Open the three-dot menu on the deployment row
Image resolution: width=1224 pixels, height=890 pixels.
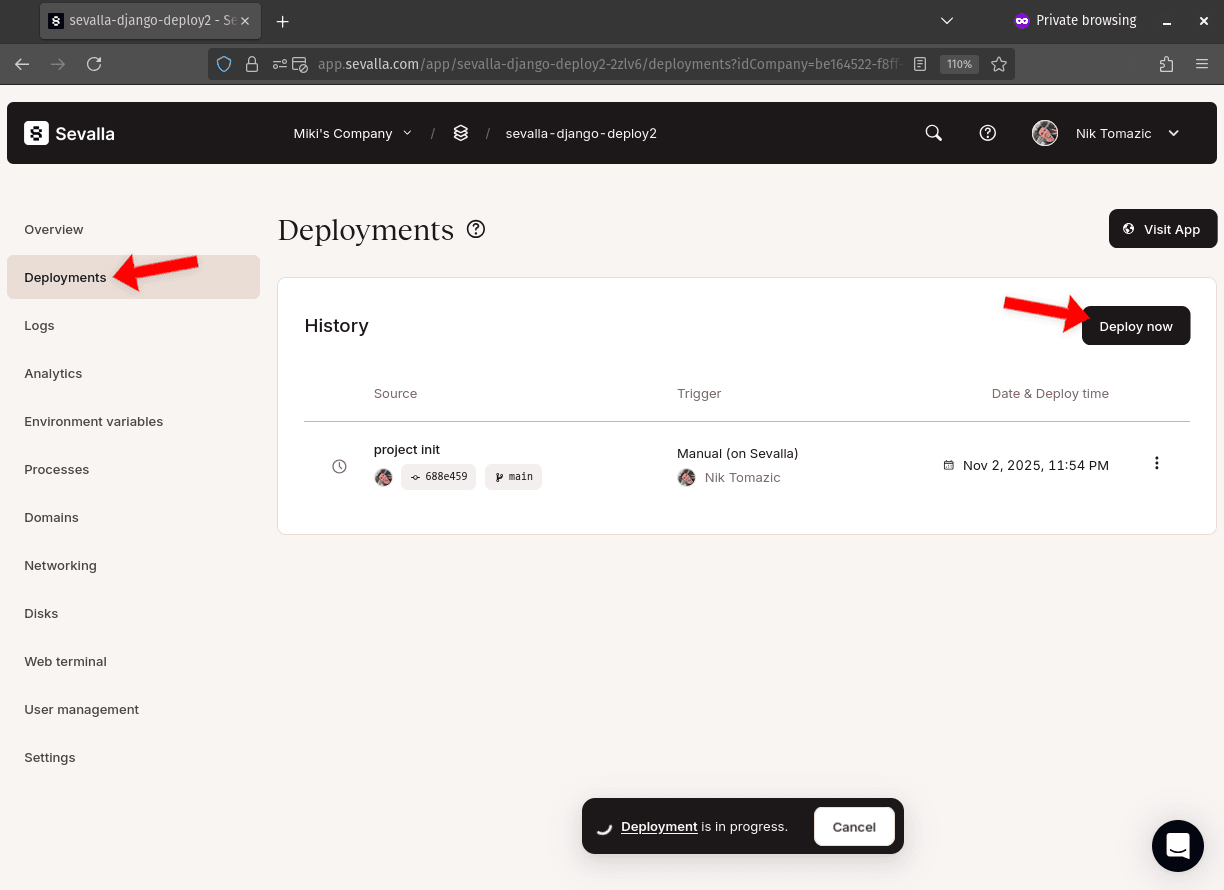tap(1156, 463)
